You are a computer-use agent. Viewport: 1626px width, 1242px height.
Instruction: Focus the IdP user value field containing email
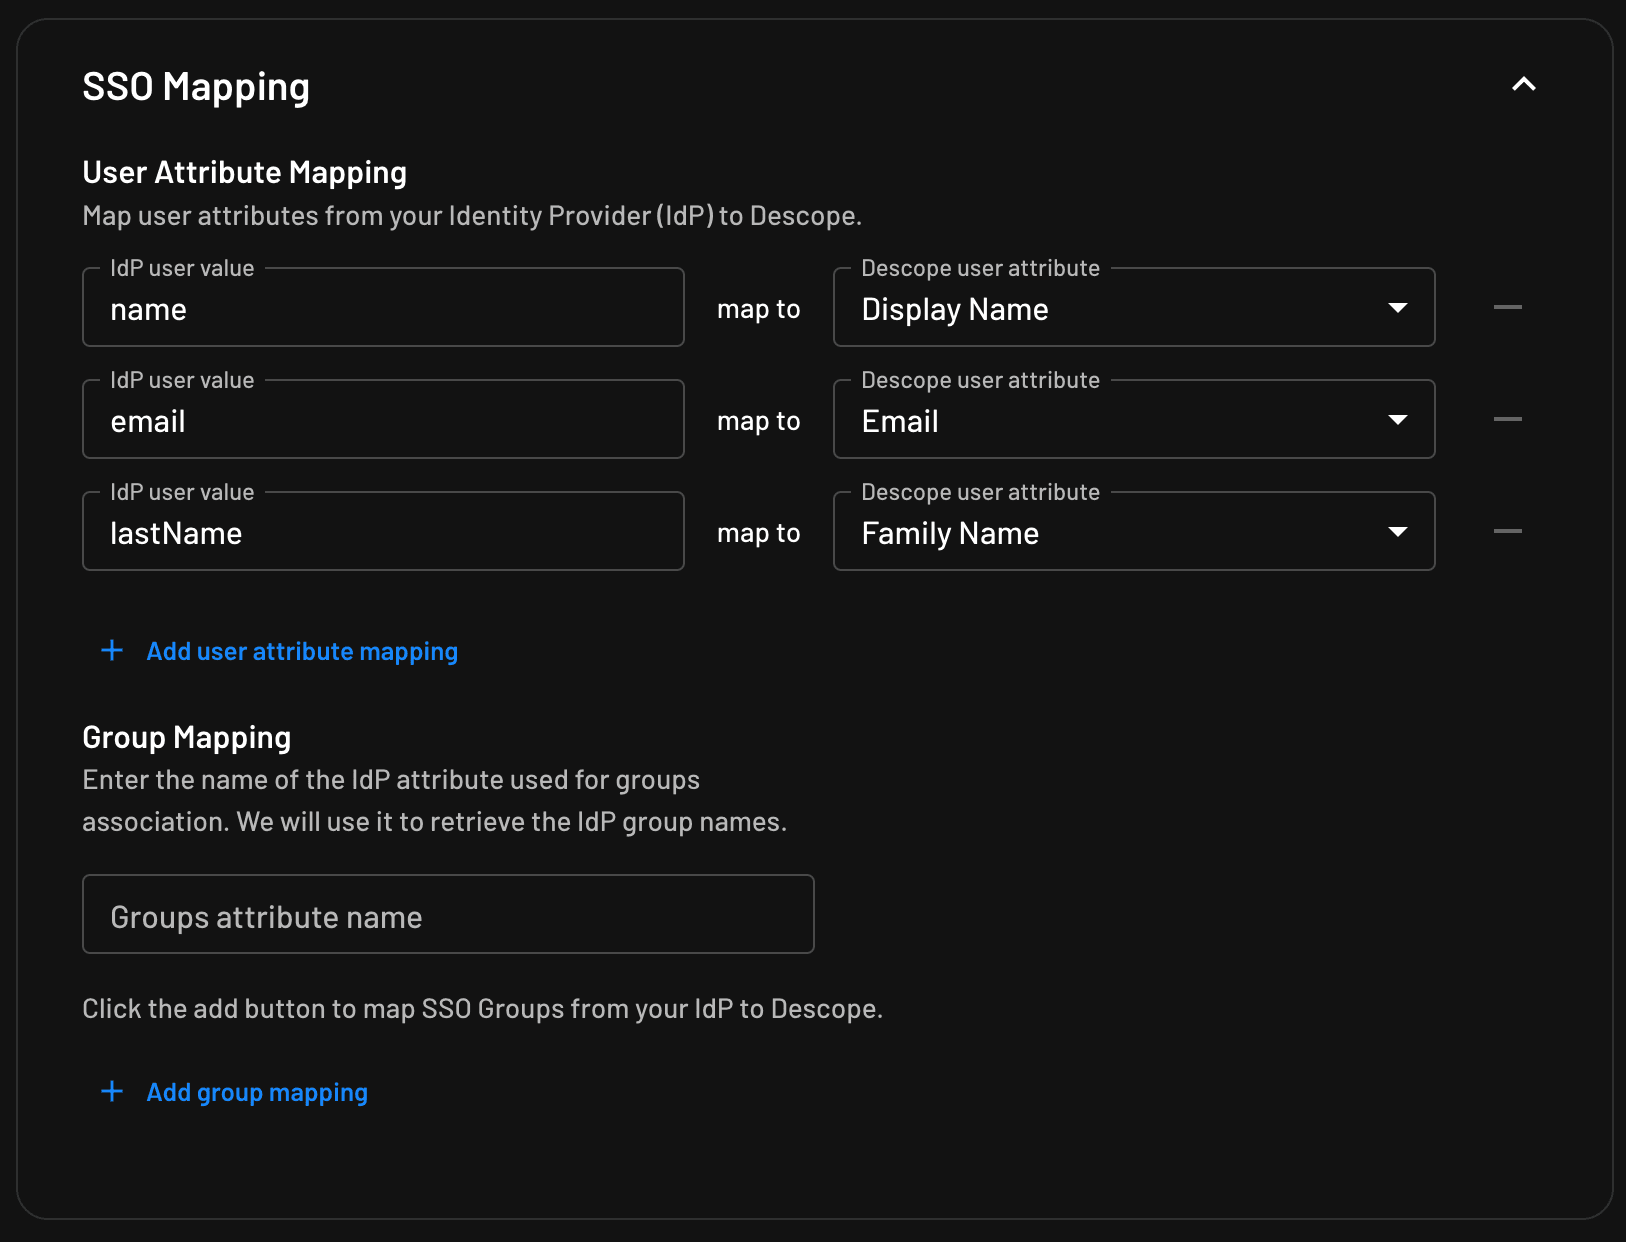click(x=383, y=419)
